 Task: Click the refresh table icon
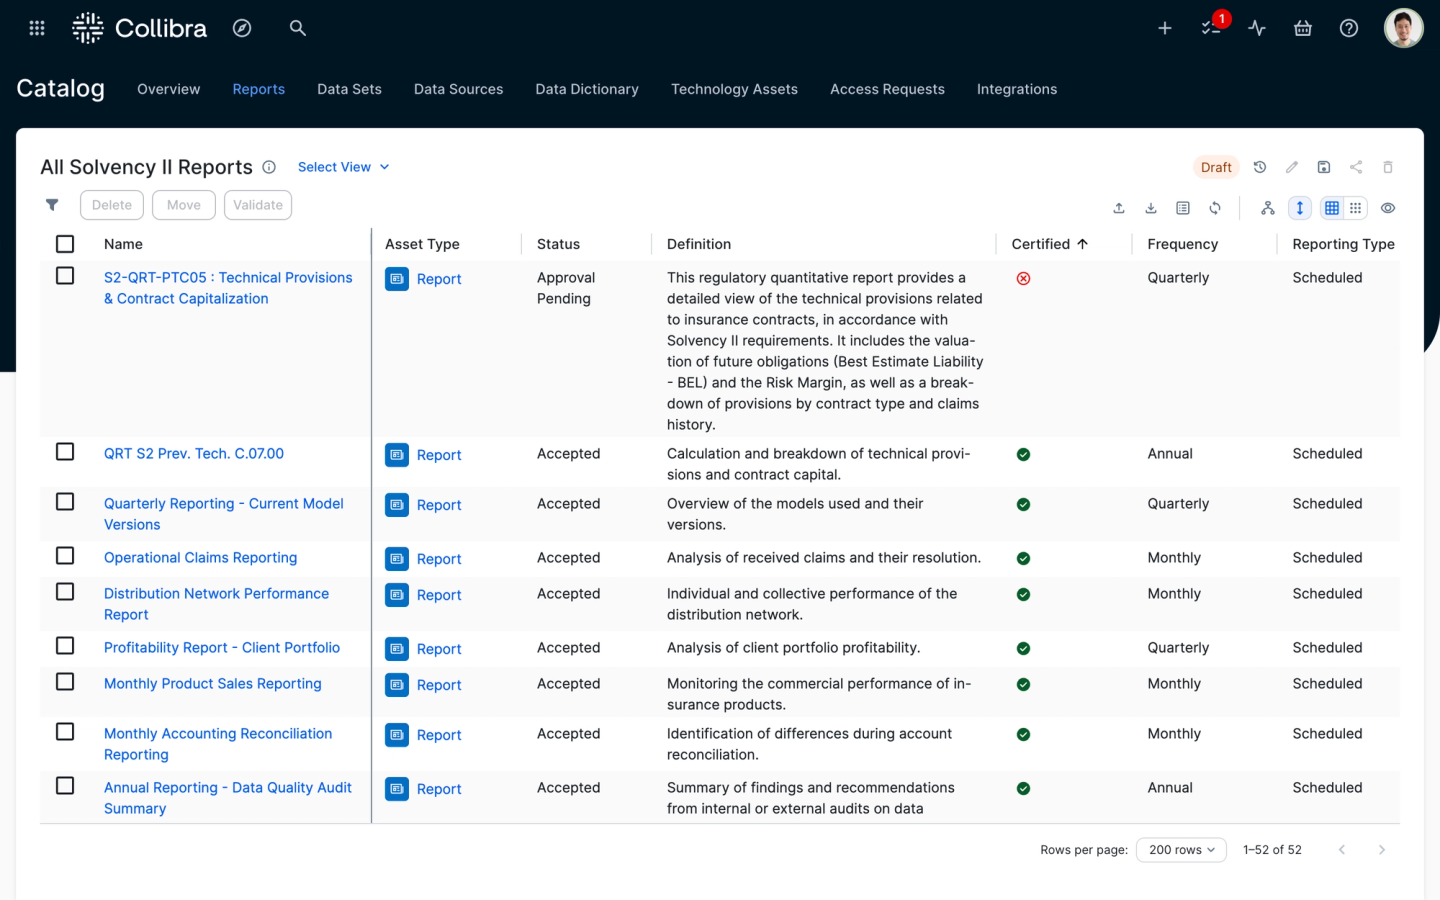[x=1215, y=208]
